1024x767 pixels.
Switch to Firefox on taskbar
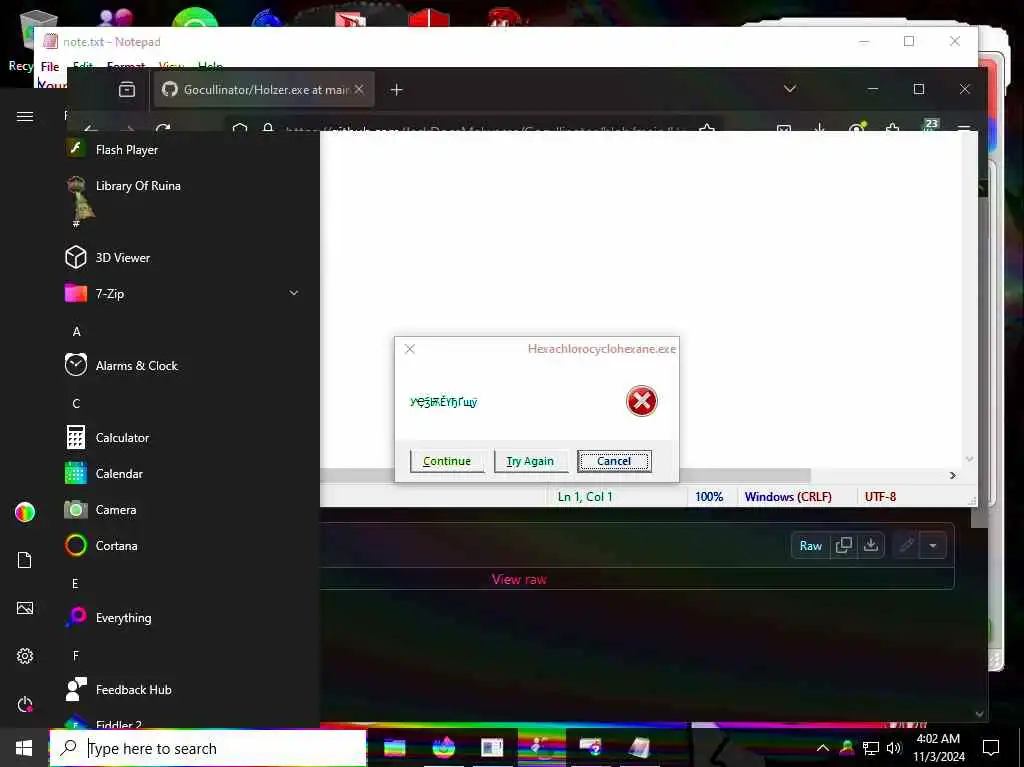[443, 748]
